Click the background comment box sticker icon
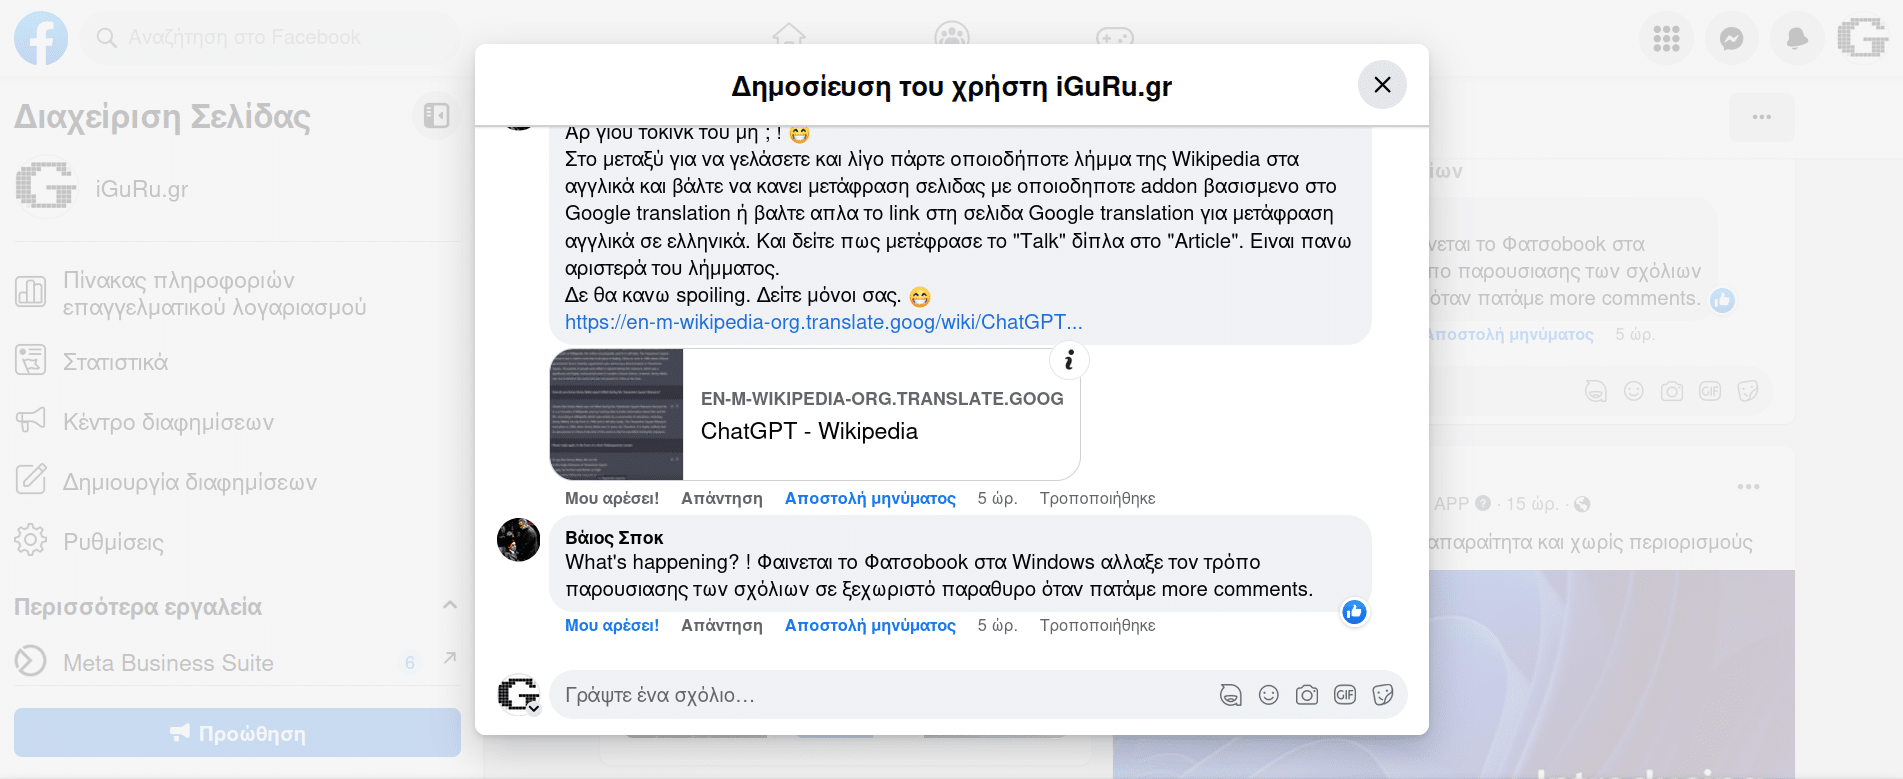 (1748, 391)
